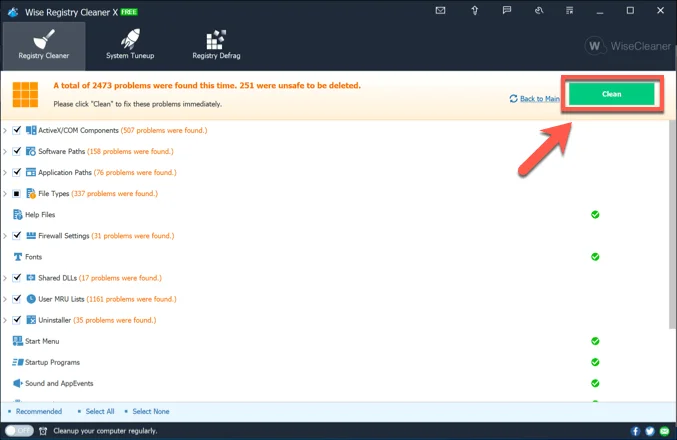Image resolution: width=677 pixels, height=440 pixels.
Task: Click the User MRU Lists clock icon
Action: tap(31, 299)
